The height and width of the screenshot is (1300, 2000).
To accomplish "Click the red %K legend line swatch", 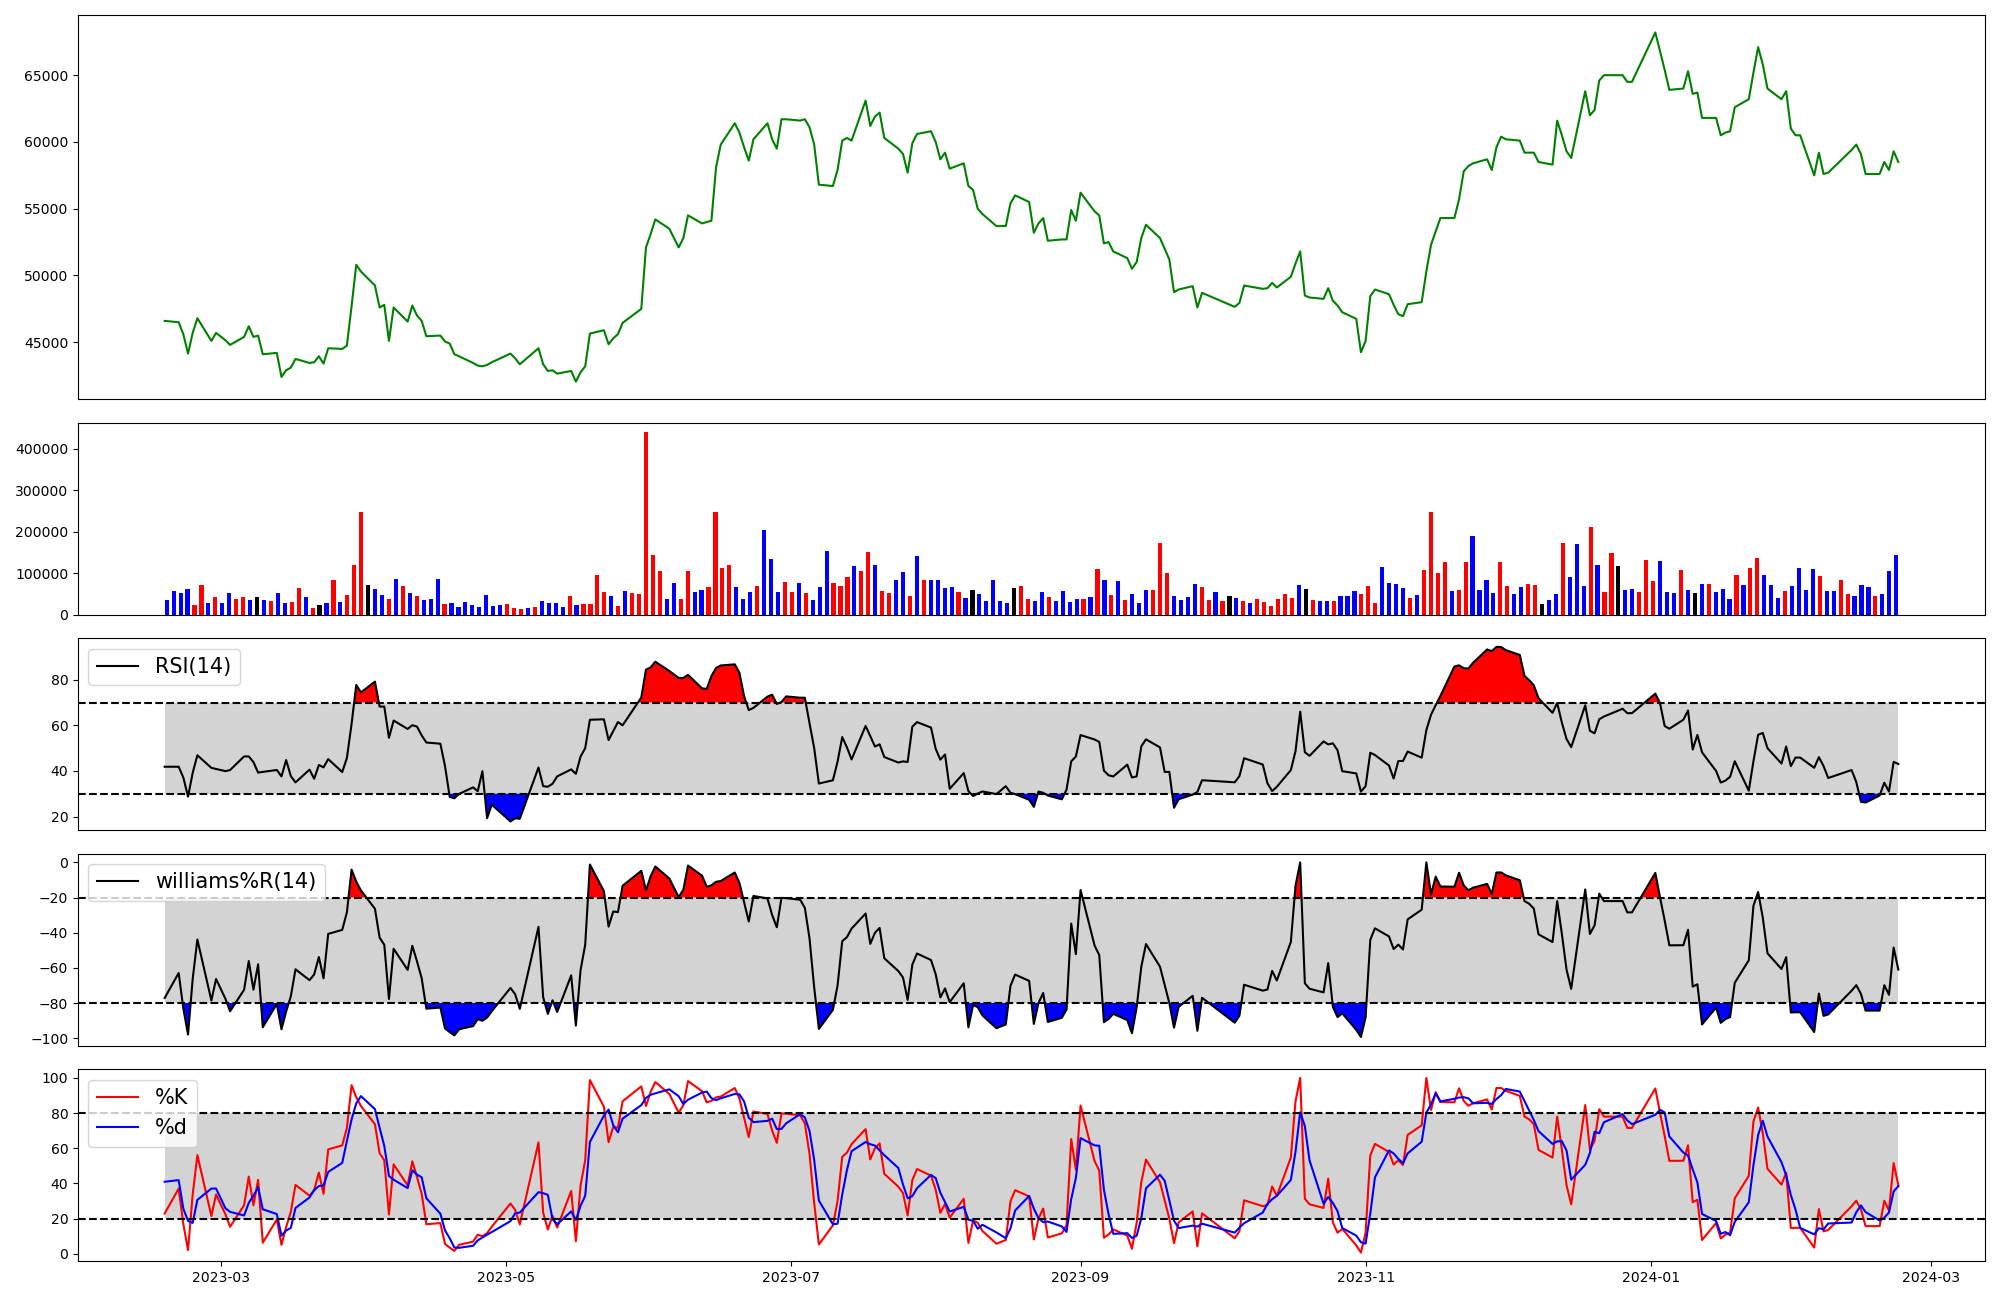I will point(118,1097).
